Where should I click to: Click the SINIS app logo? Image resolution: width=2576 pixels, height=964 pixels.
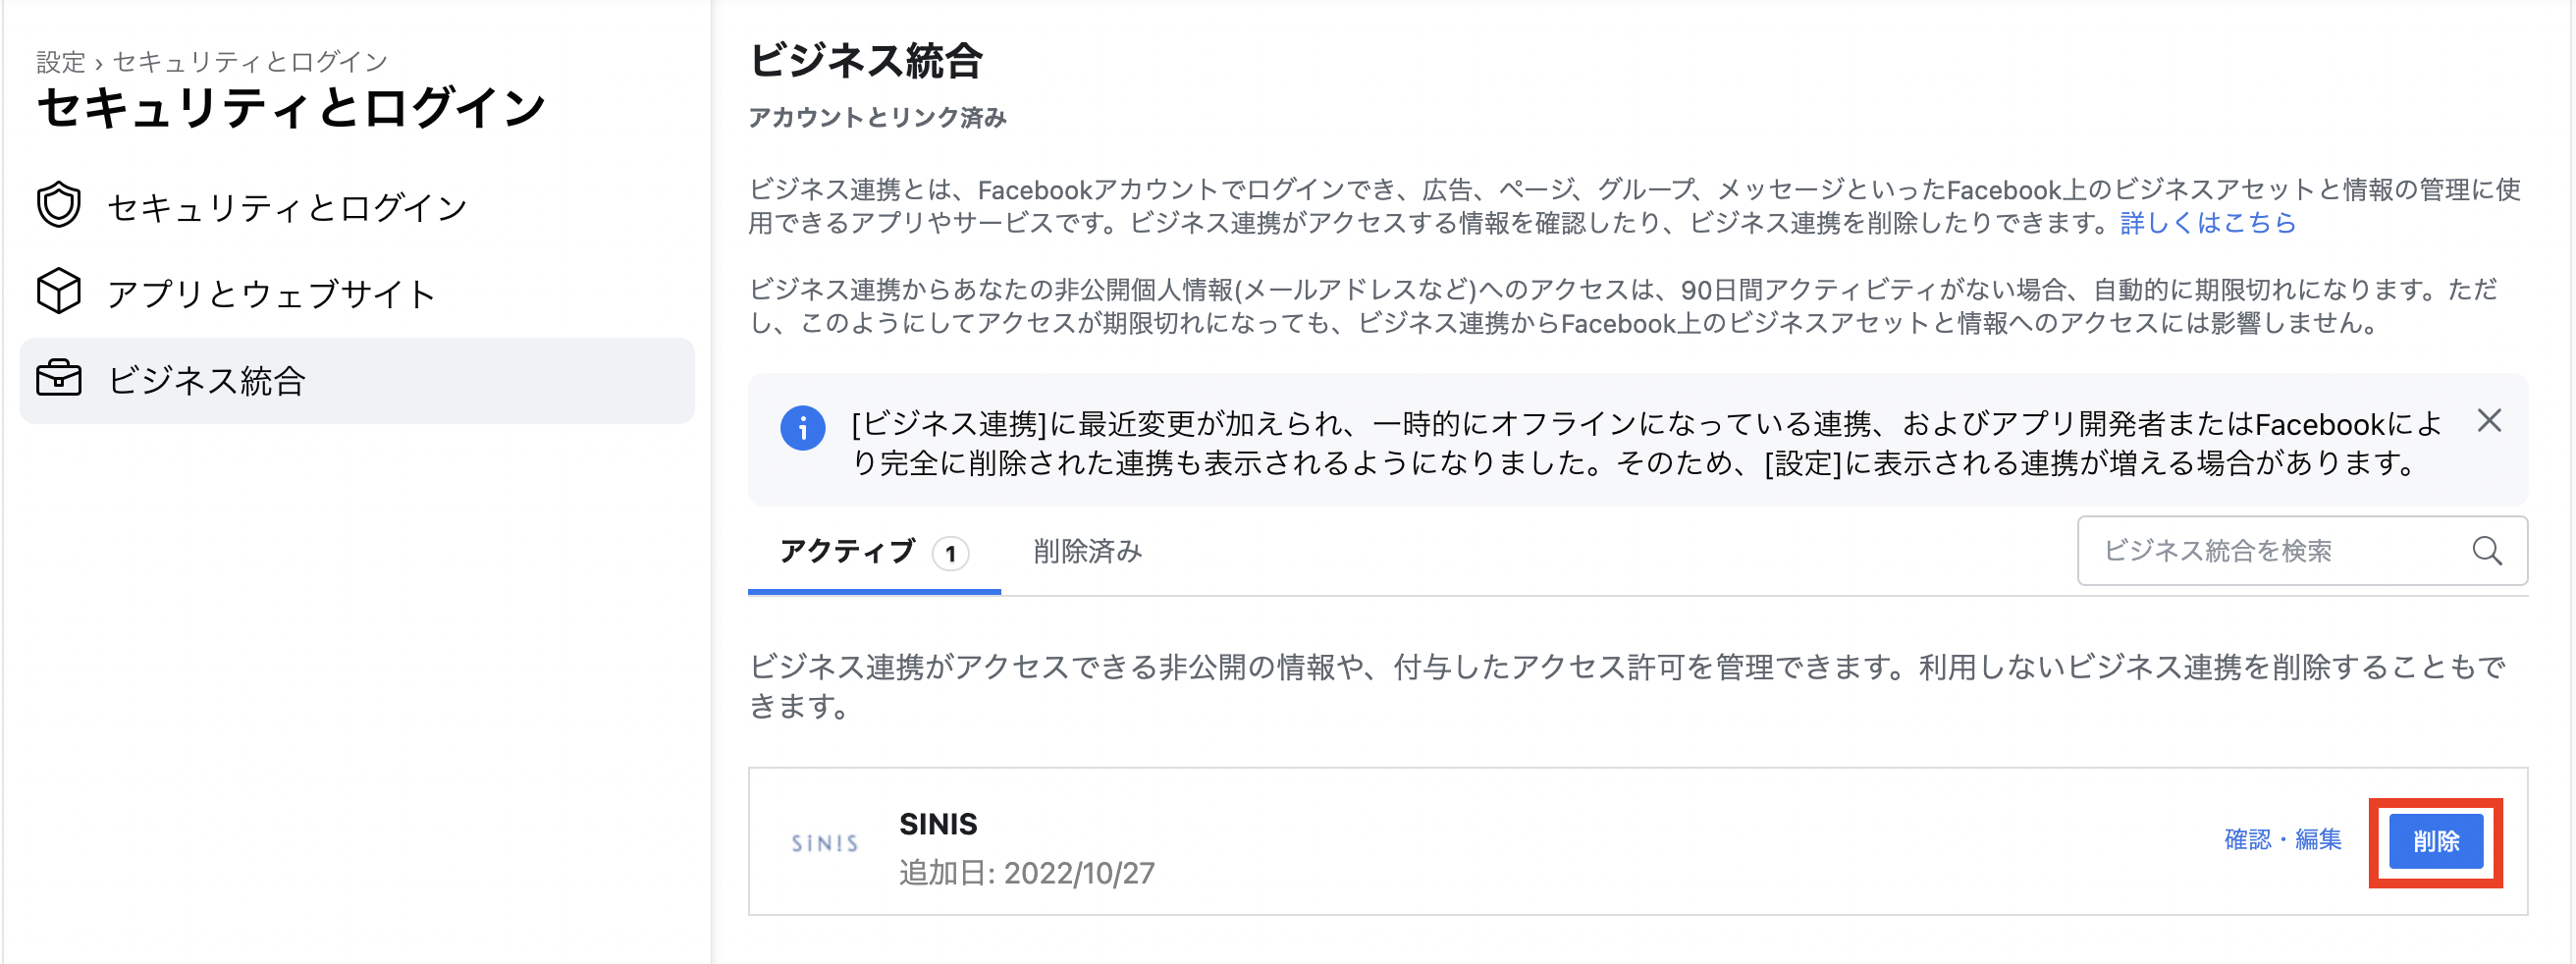(824, 843)
